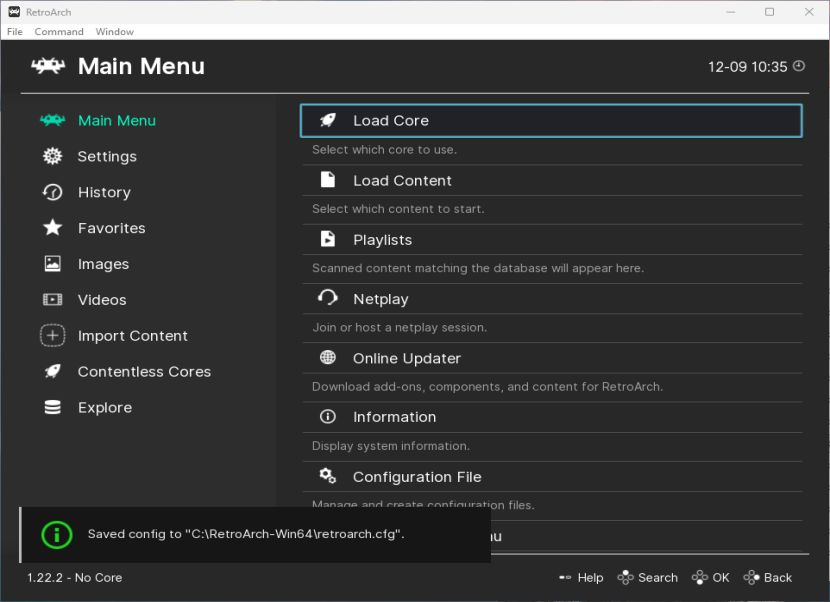Click the Settings gear icon in sidebar

pos(52,156)
